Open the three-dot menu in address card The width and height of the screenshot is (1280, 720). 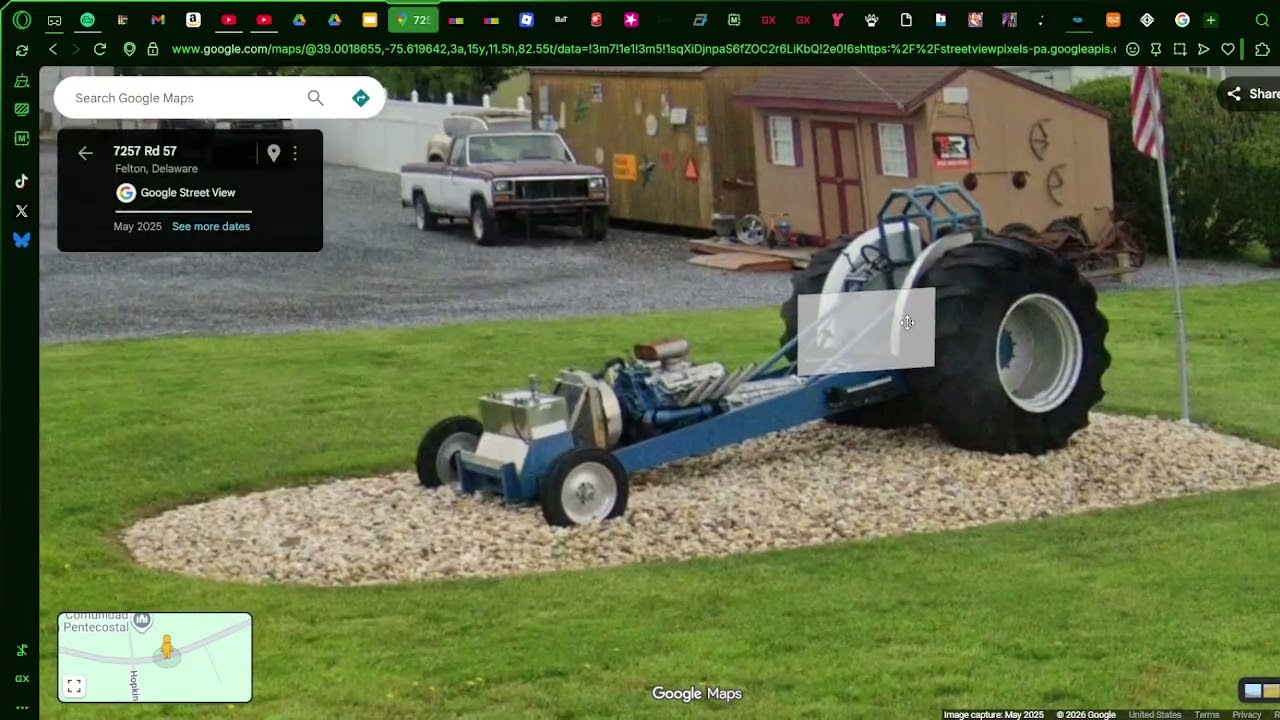coord(294,153)
